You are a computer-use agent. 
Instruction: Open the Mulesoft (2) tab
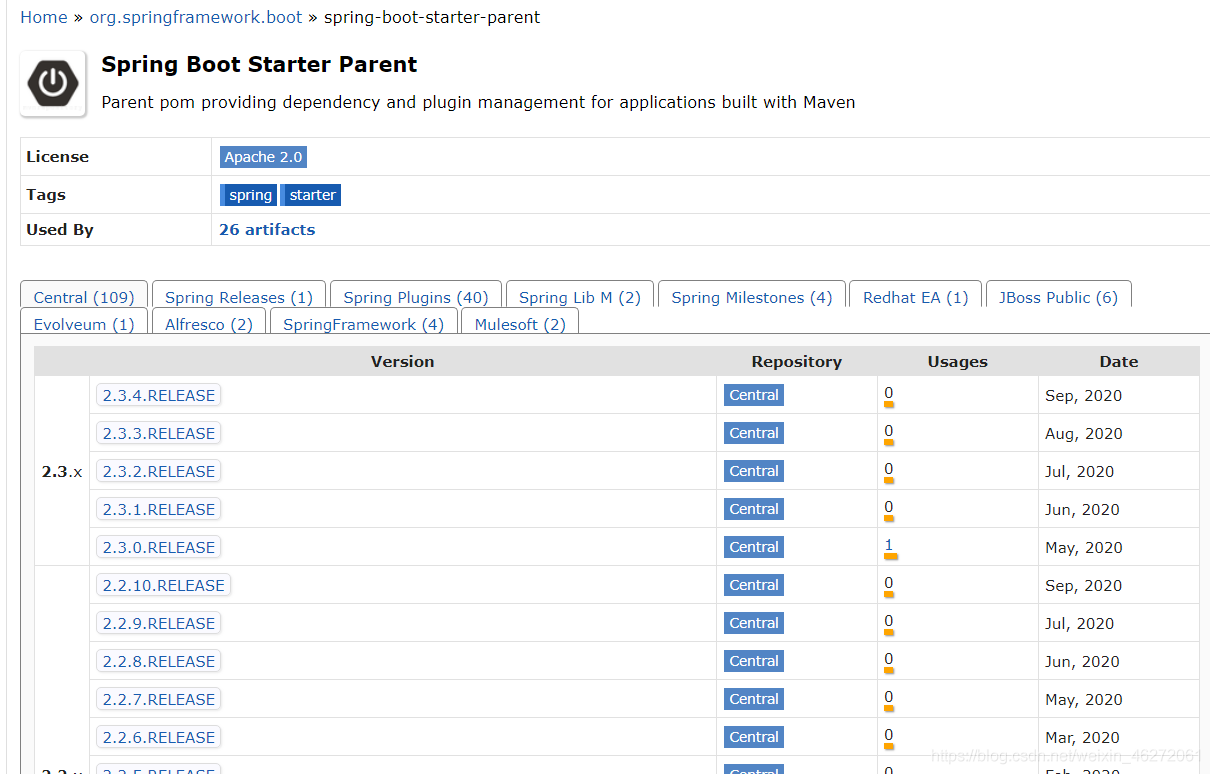[x=520, y=324]
